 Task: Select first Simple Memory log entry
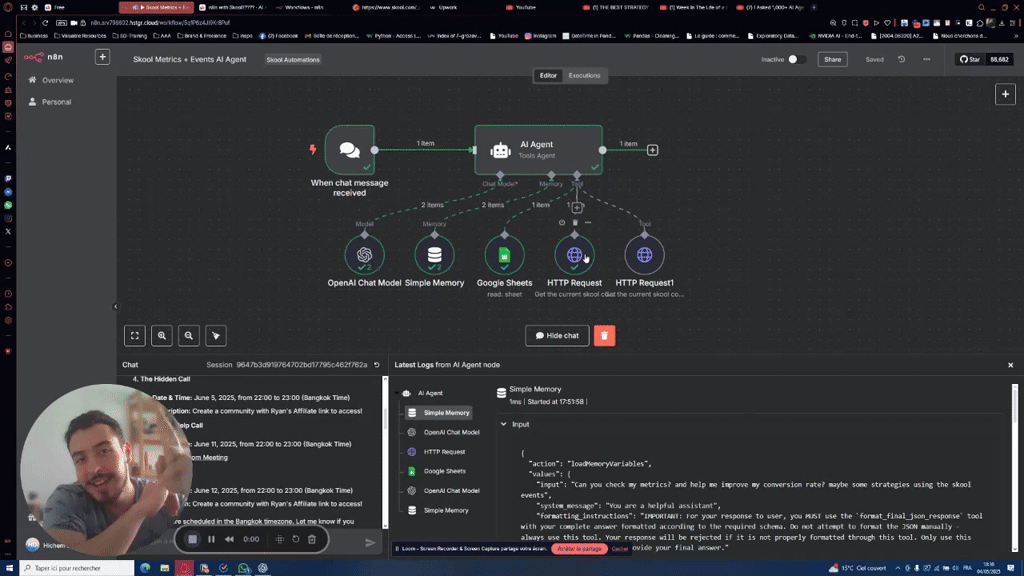(438, 413)
